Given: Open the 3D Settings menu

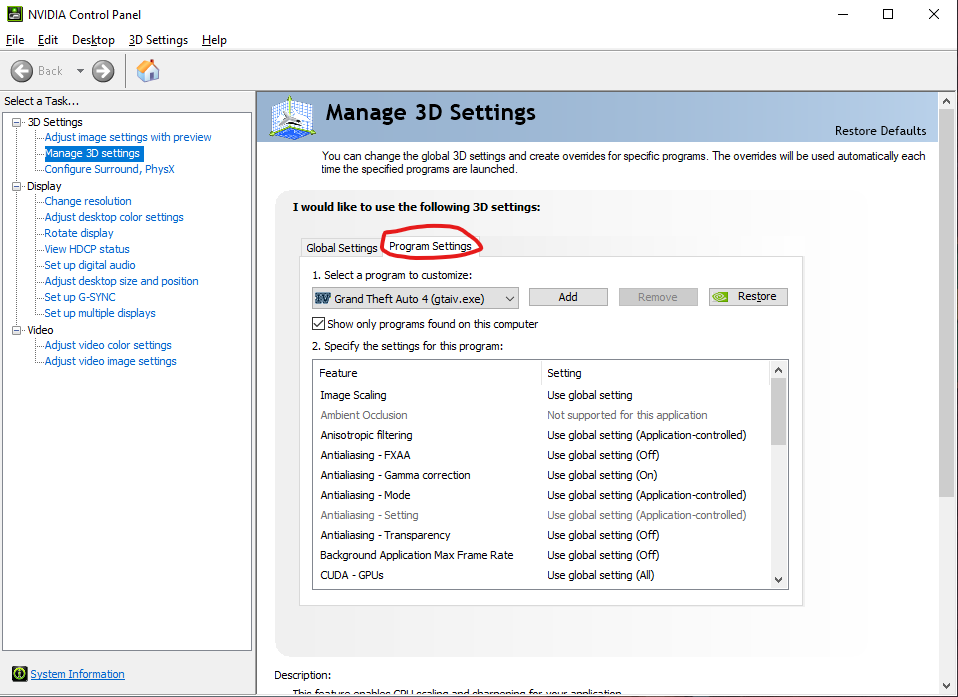Looking at the screenshot, I should tap(158, 40).
